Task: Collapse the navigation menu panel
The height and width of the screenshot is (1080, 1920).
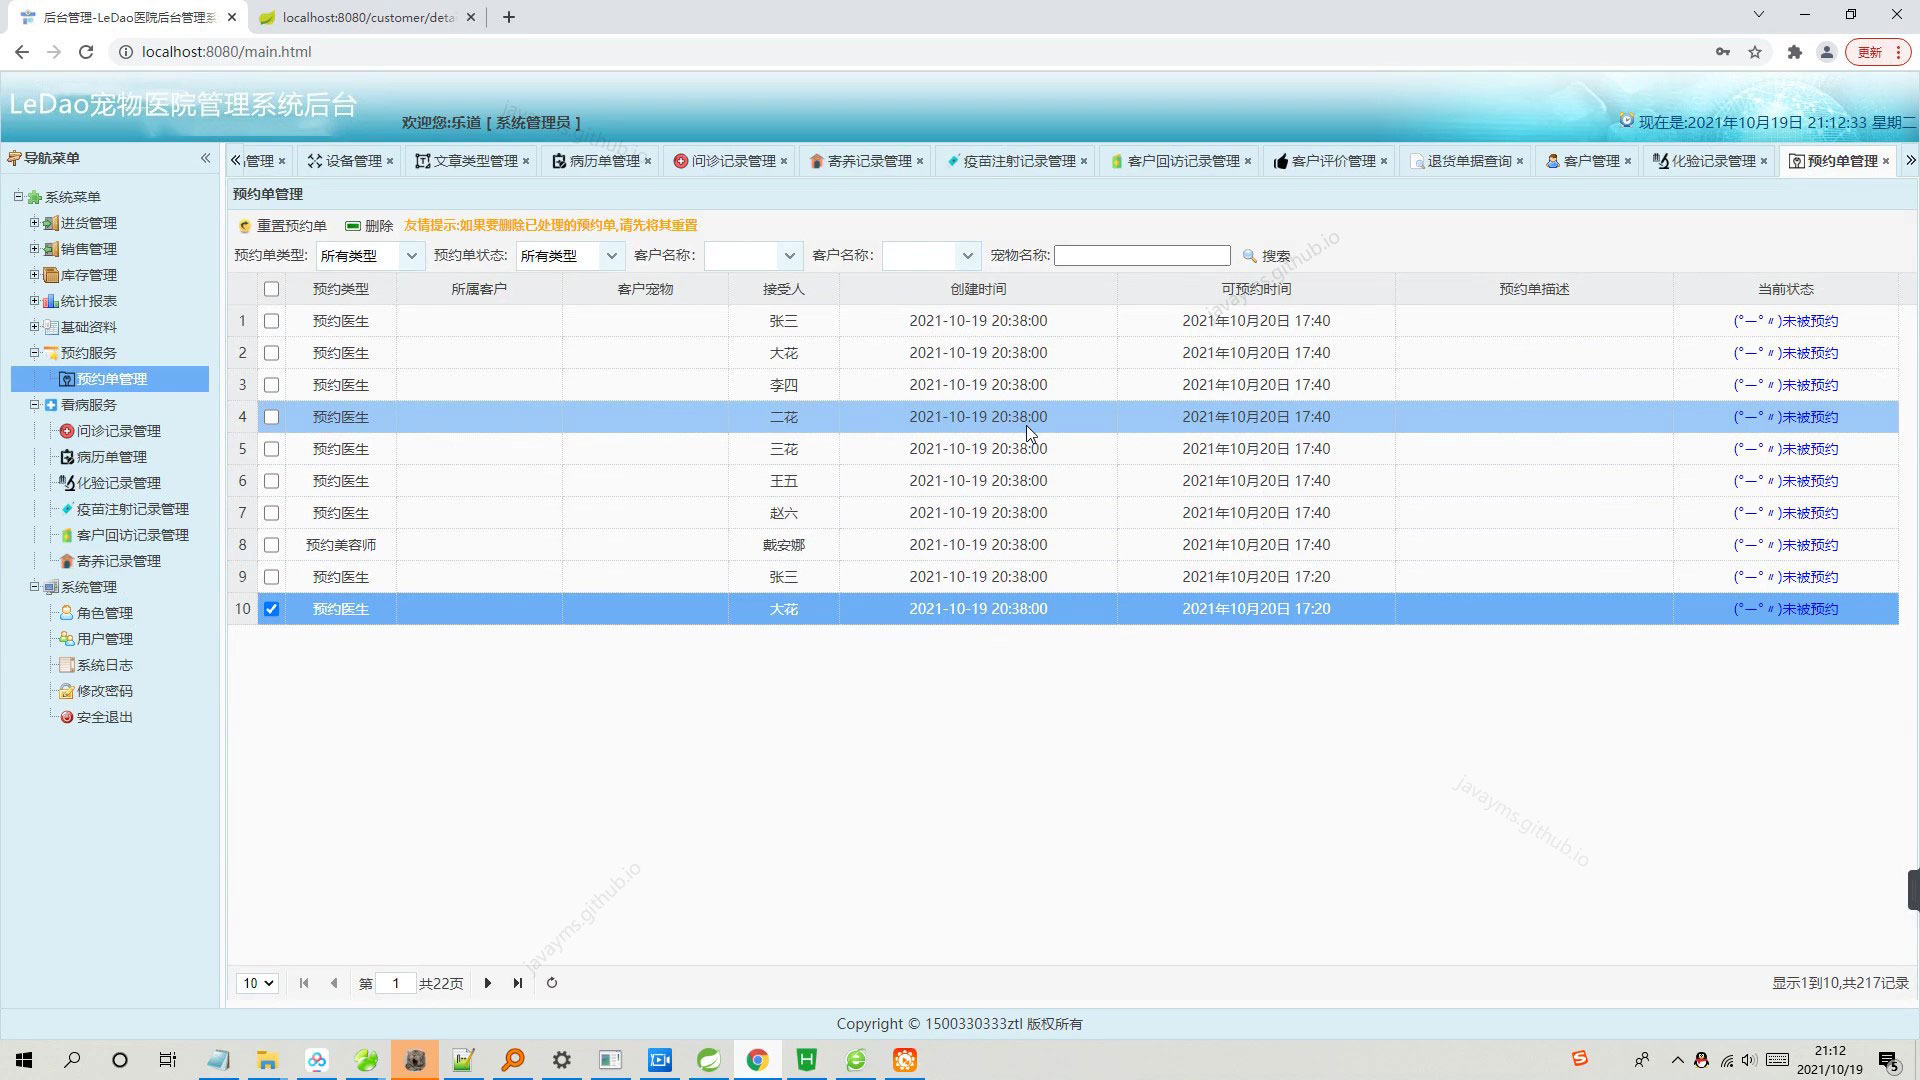Action: [x=205, y=158]
